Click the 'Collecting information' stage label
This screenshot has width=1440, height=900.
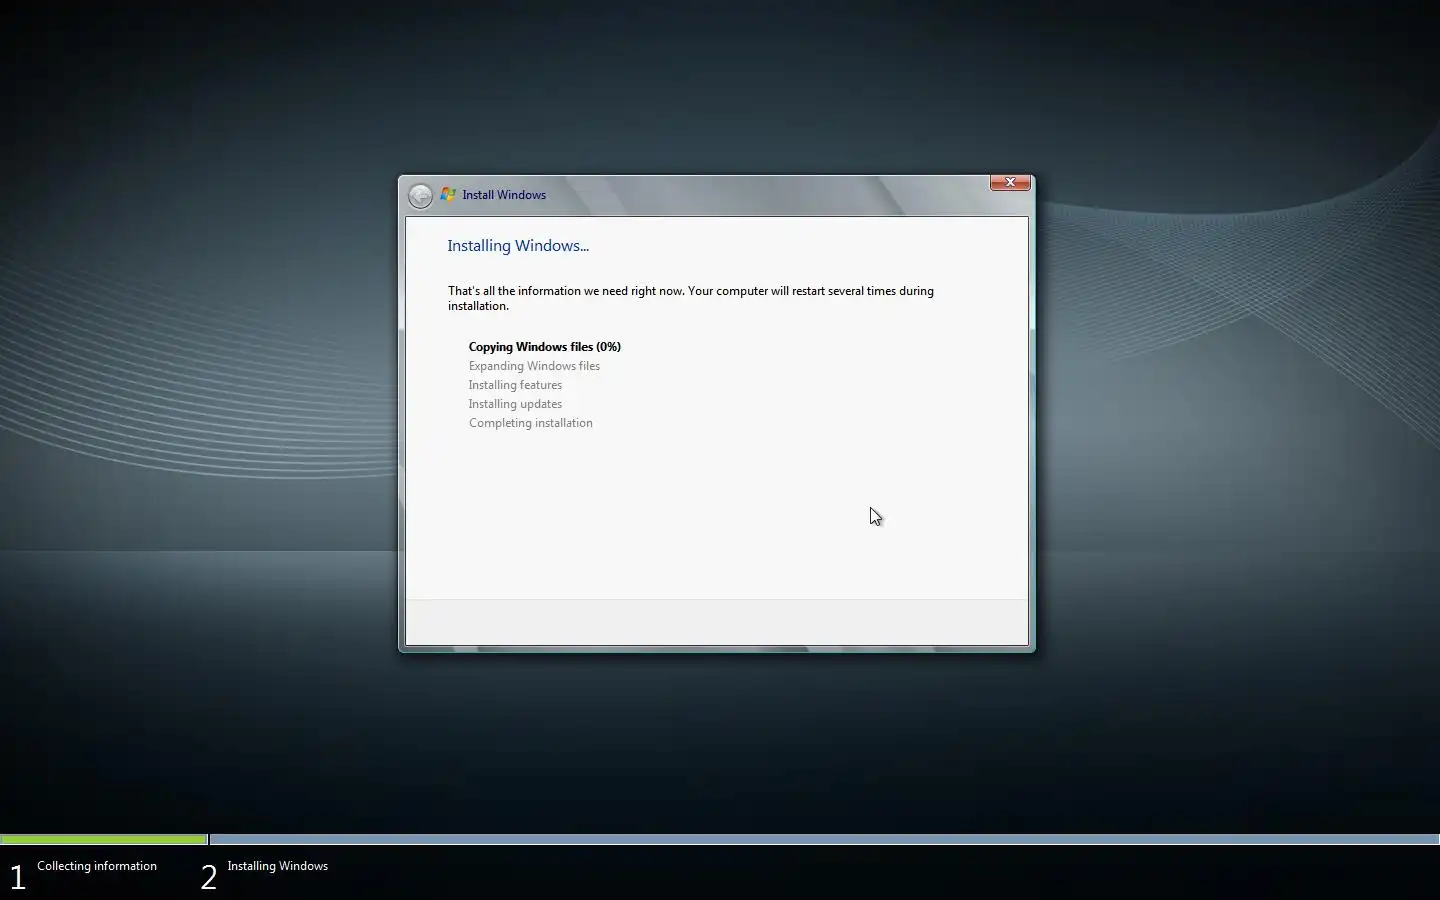pyautogui.click(x=97, y=866)
